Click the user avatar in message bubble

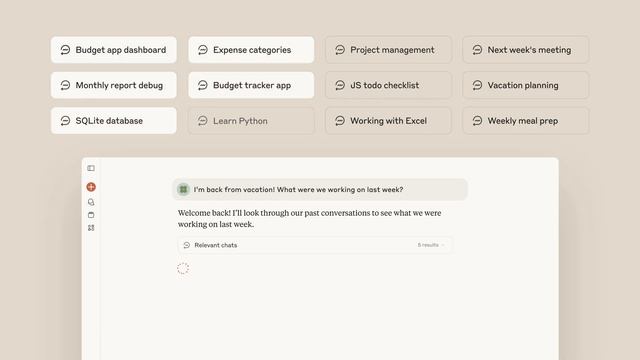(183, 189)
